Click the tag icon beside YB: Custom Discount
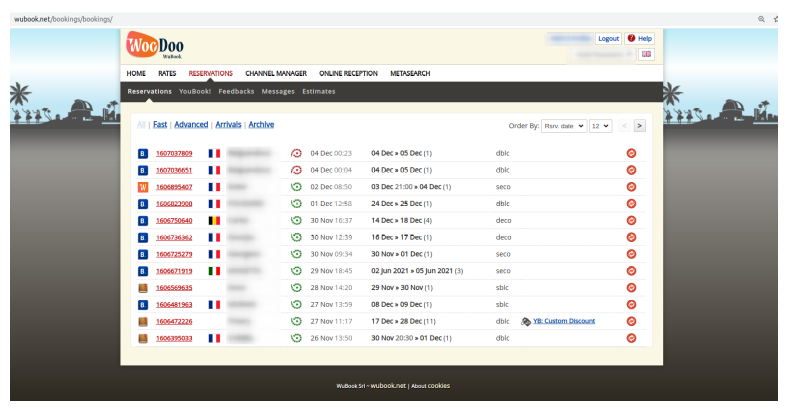 [526, 321]
